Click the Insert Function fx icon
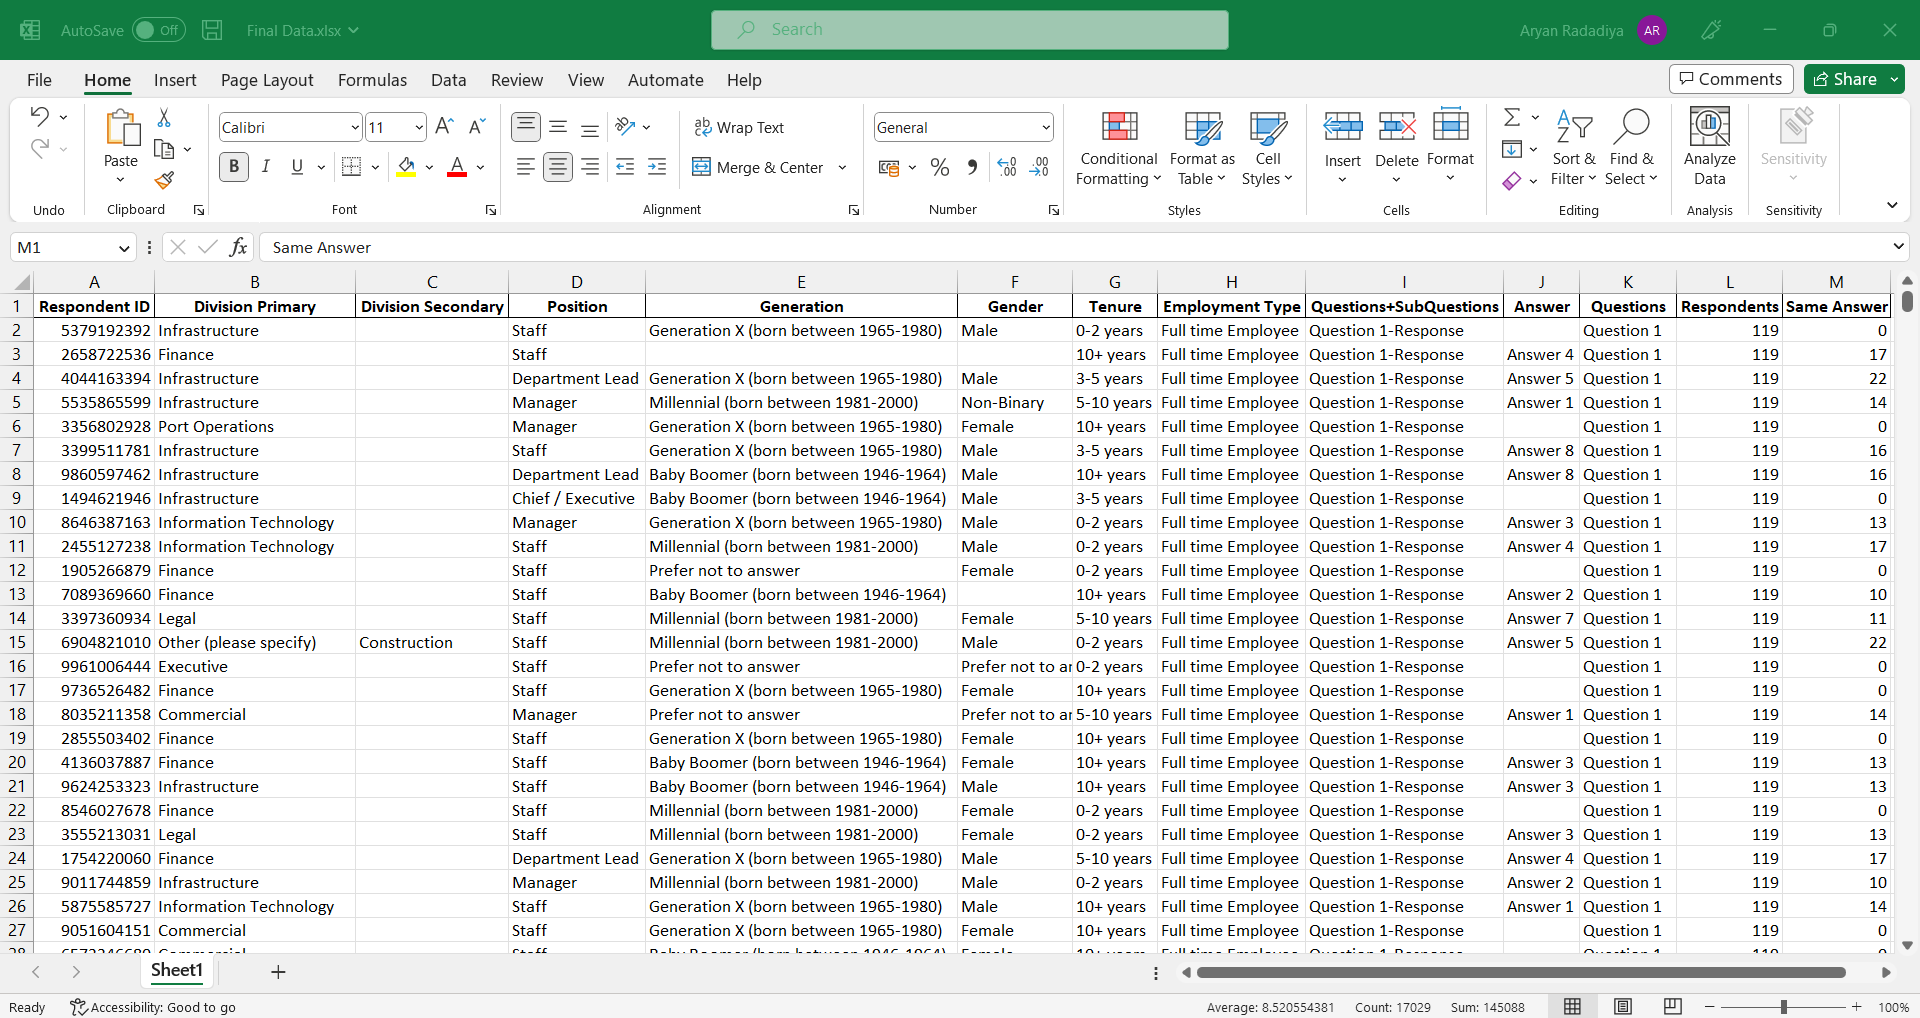This screenshot has height=1018, width=1920. (x=238, y=247)
